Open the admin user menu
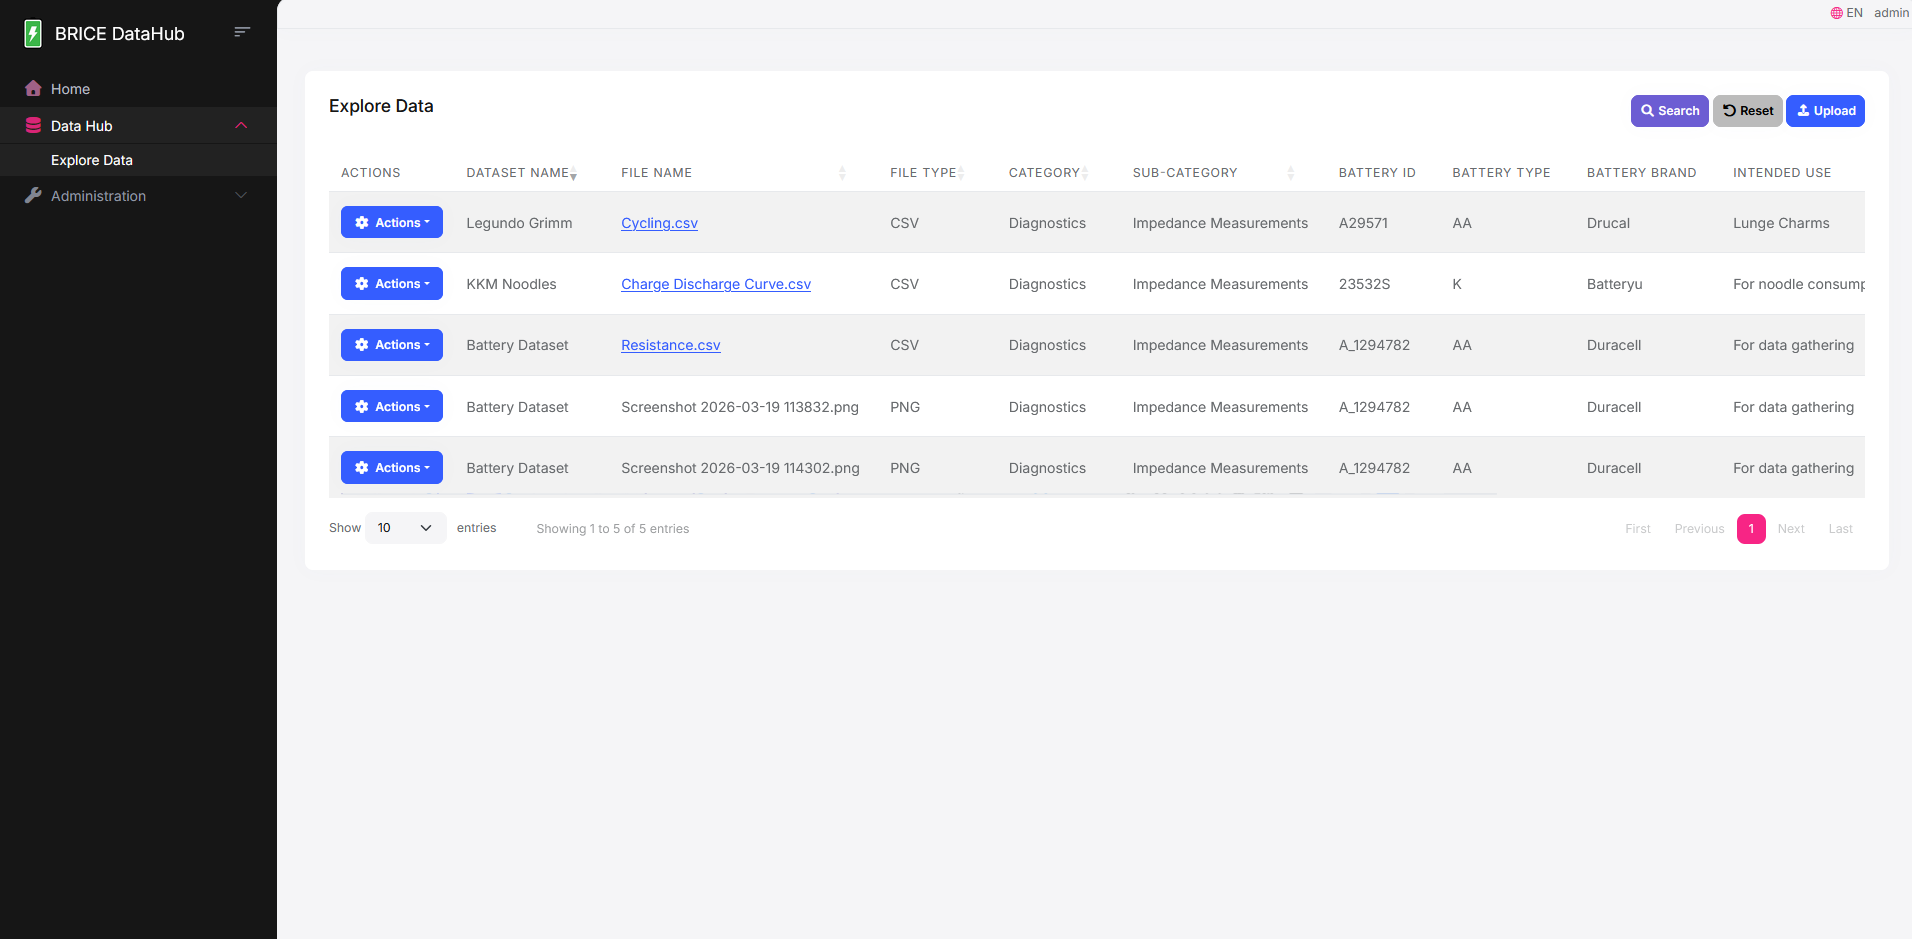1912x939 pixels. 1891,13
